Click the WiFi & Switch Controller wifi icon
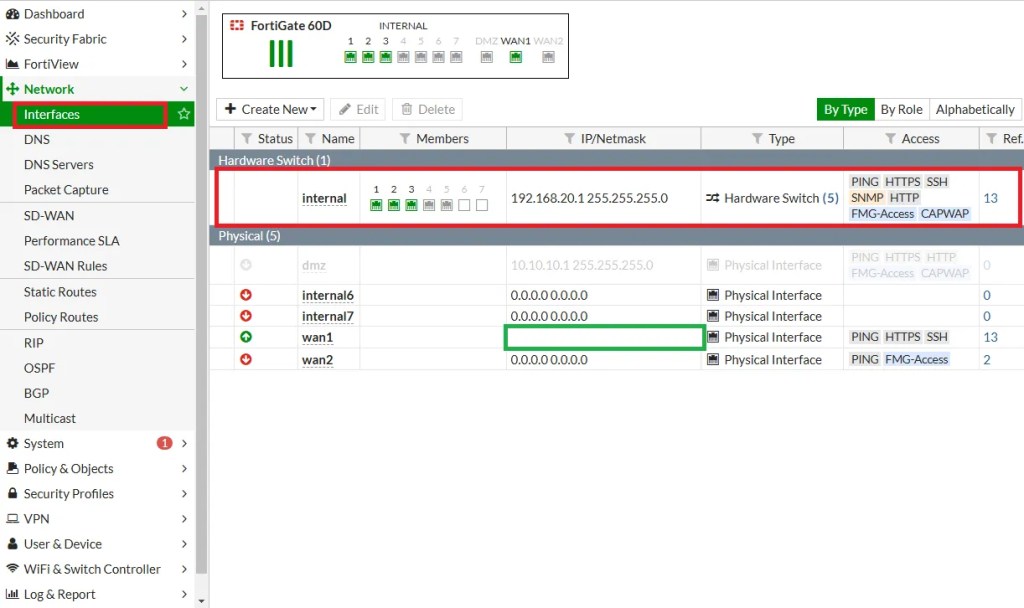 click(x=12, y=569)
